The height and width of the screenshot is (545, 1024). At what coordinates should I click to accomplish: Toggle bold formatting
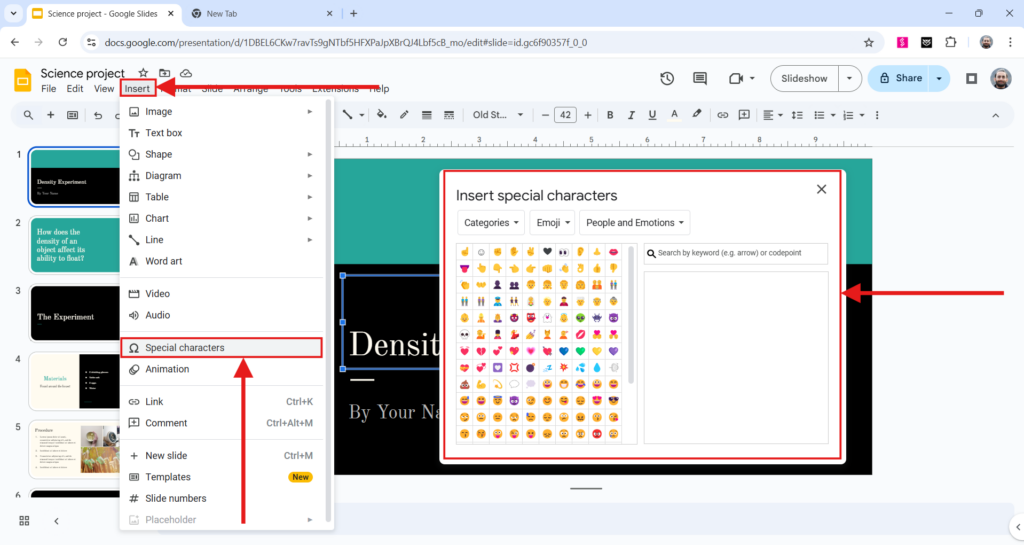coord(610,116)
